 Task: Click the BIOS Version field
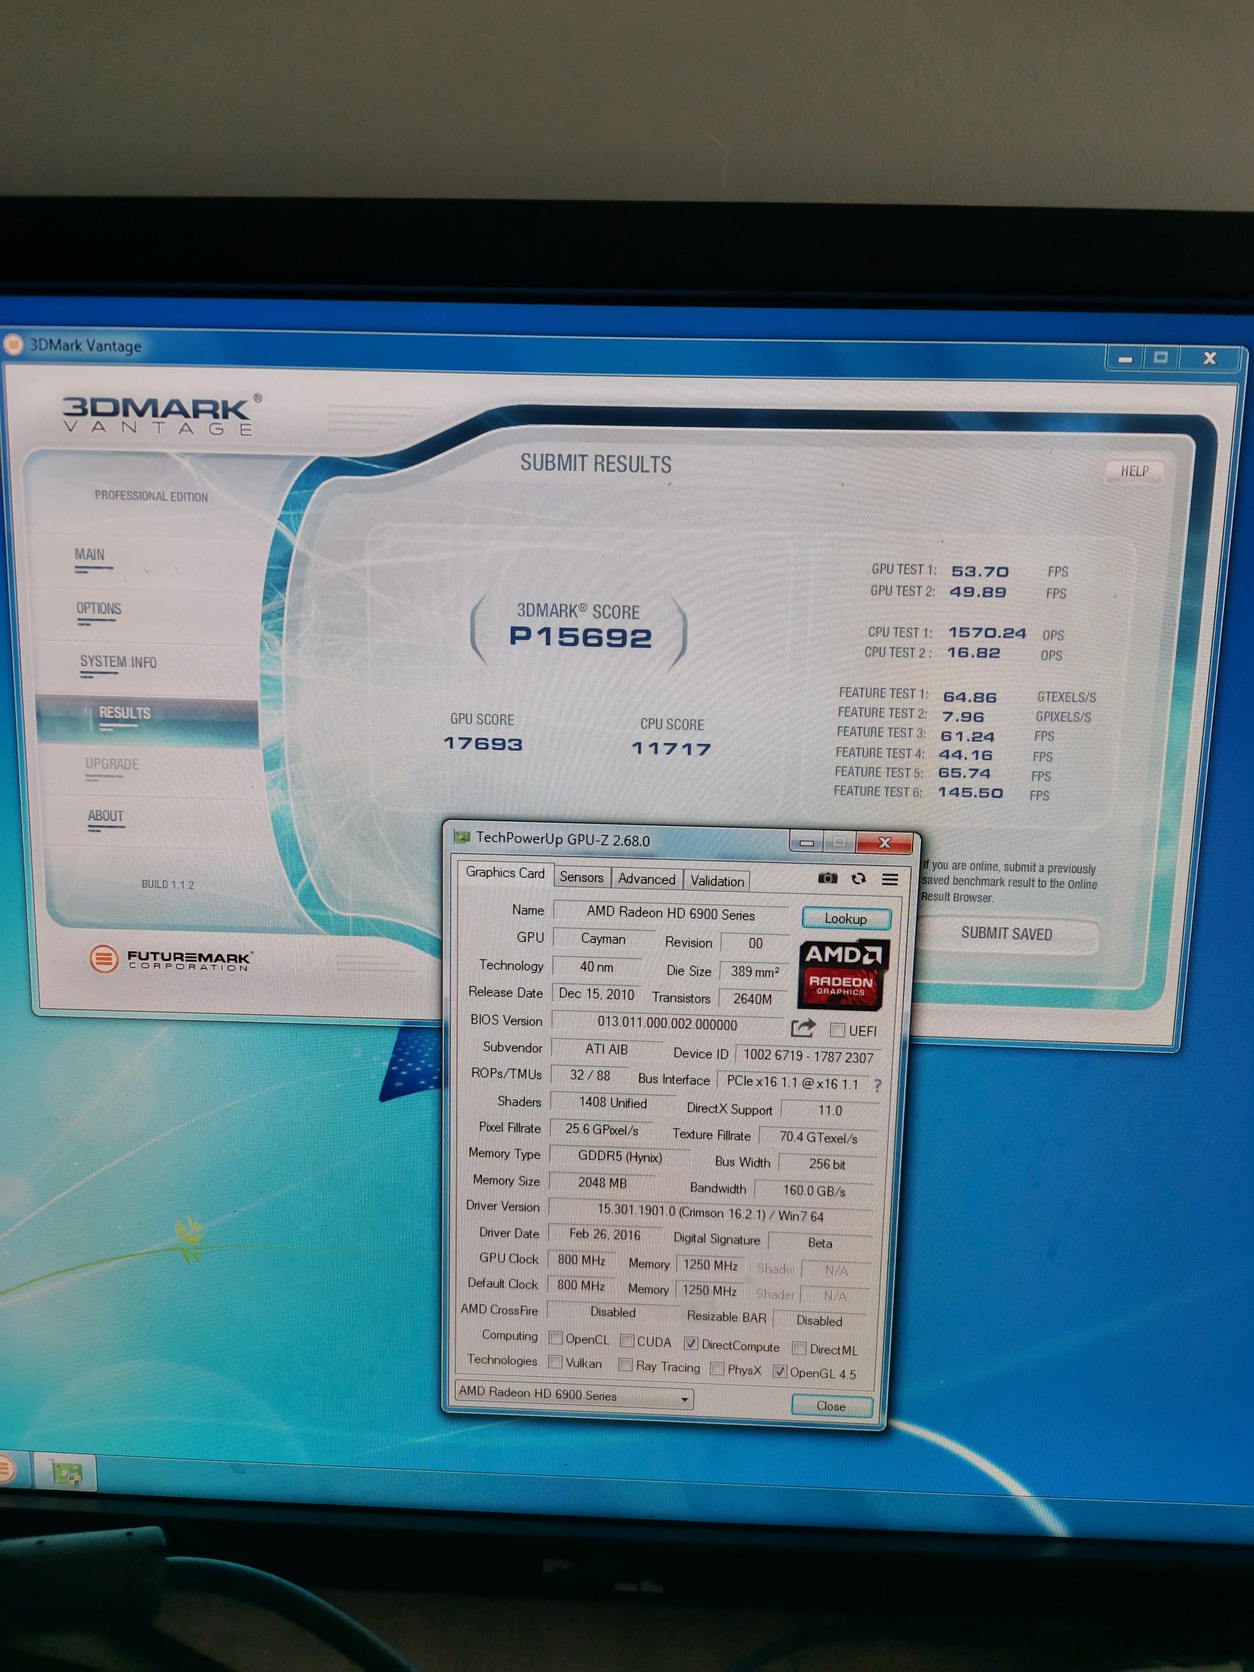(x=667, y=1023)
